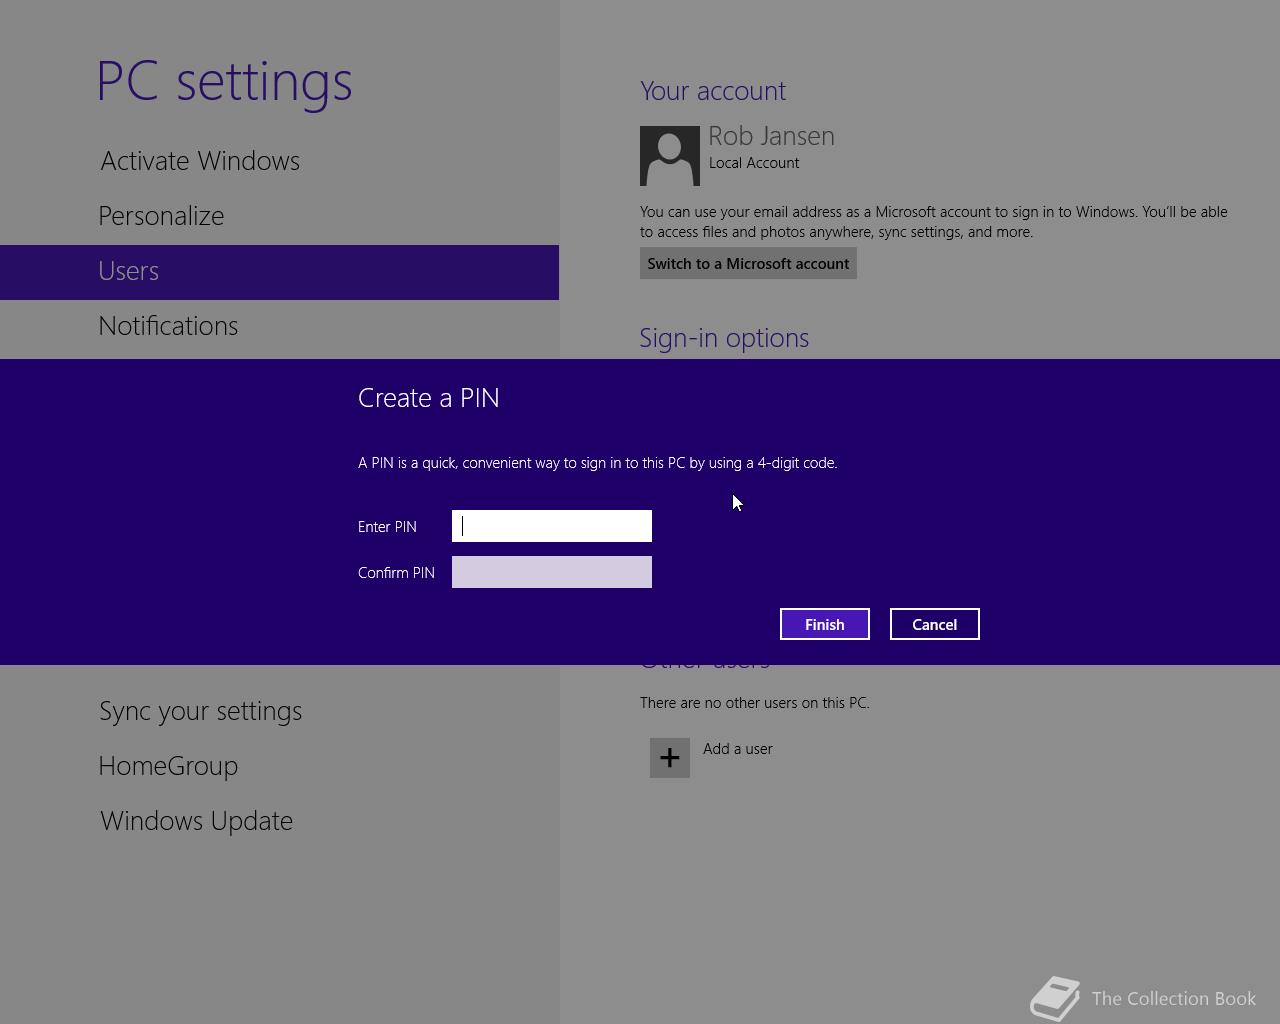
Task: Select the Users settings category
Action: (x=279, y=272)
